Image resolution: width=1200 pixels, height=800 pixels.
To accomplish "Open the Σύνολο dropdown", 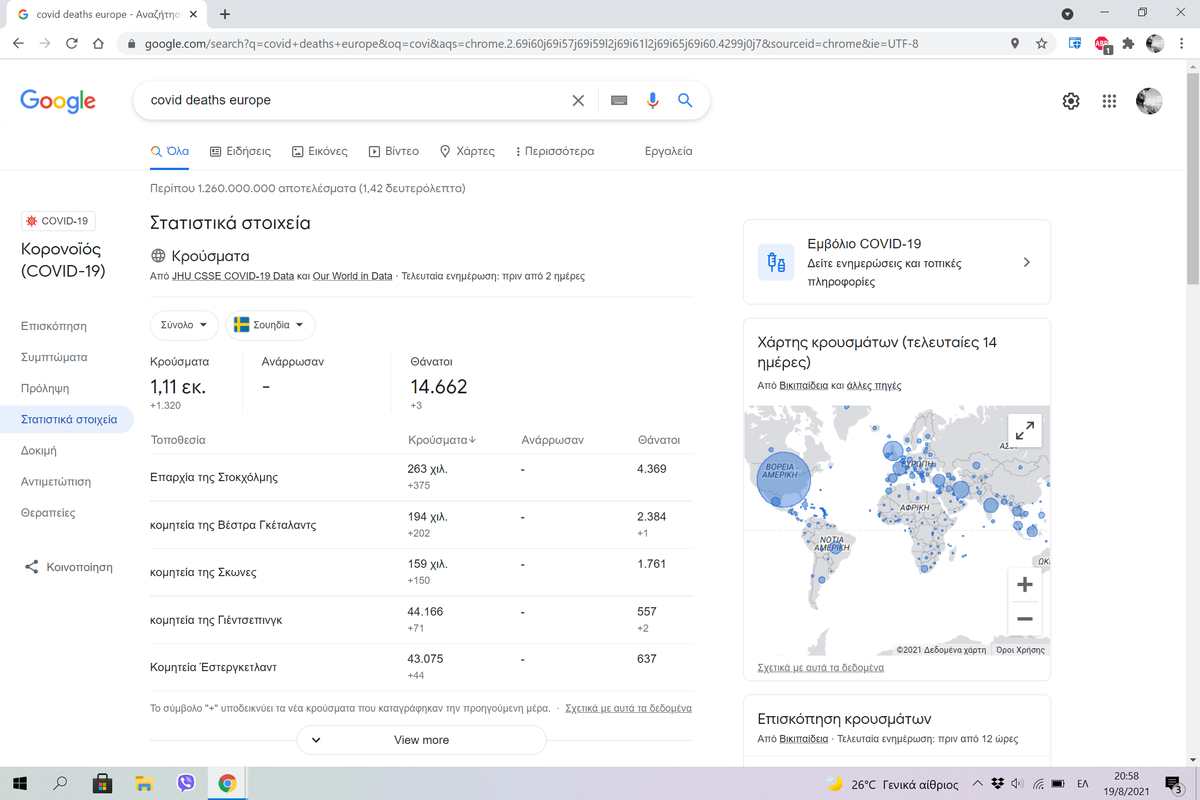I will tap(183, 325).
